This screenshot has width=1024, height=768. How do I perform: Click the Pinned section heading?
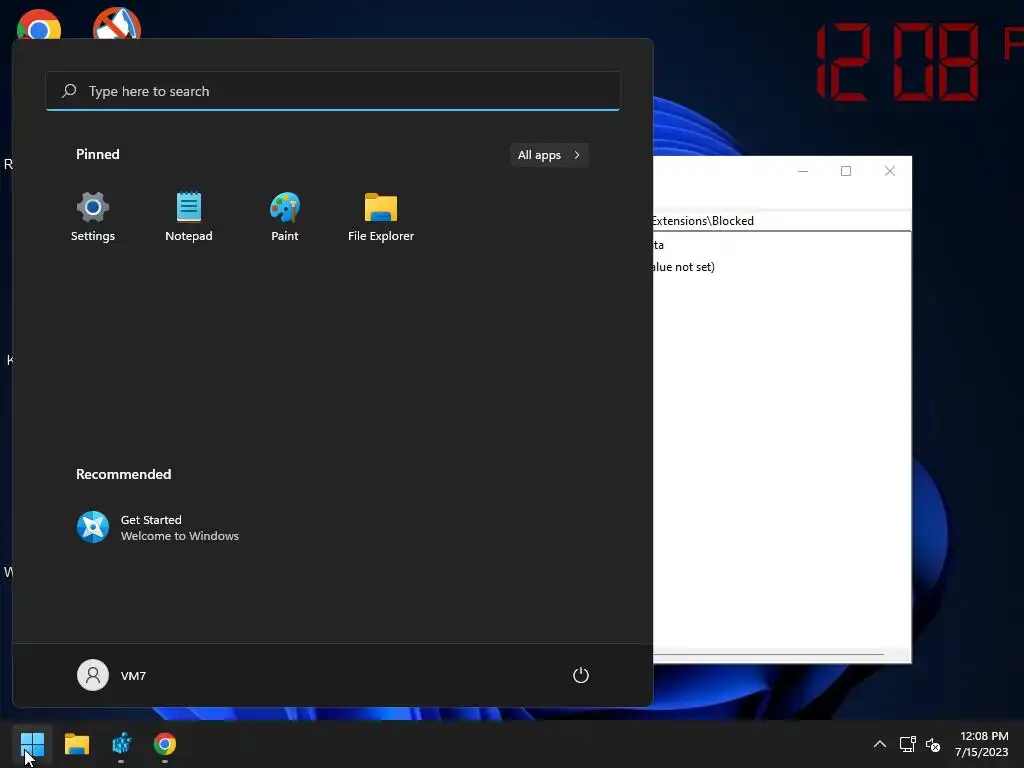click(98, 154)
